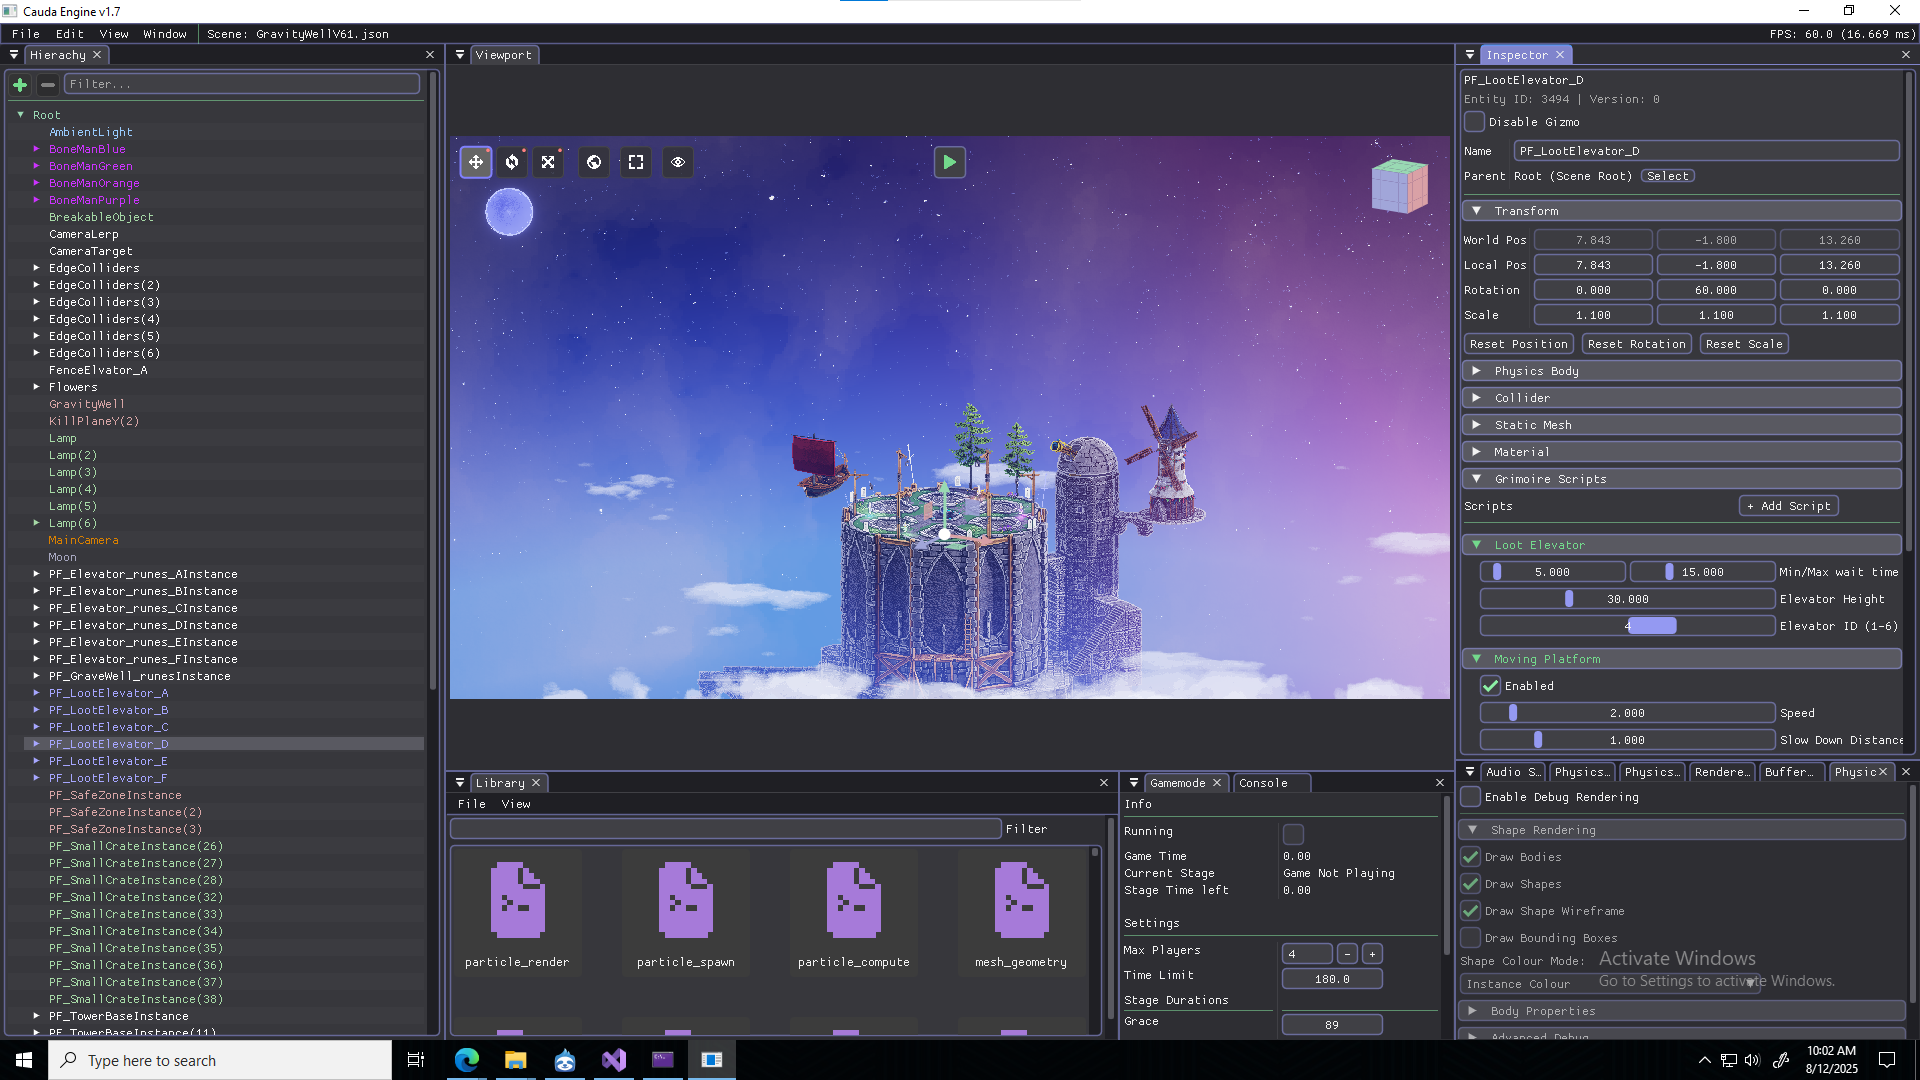This screenshot has width=1920, height=1080.
Task: Click the Add Script button
Action: [1788, 506]
